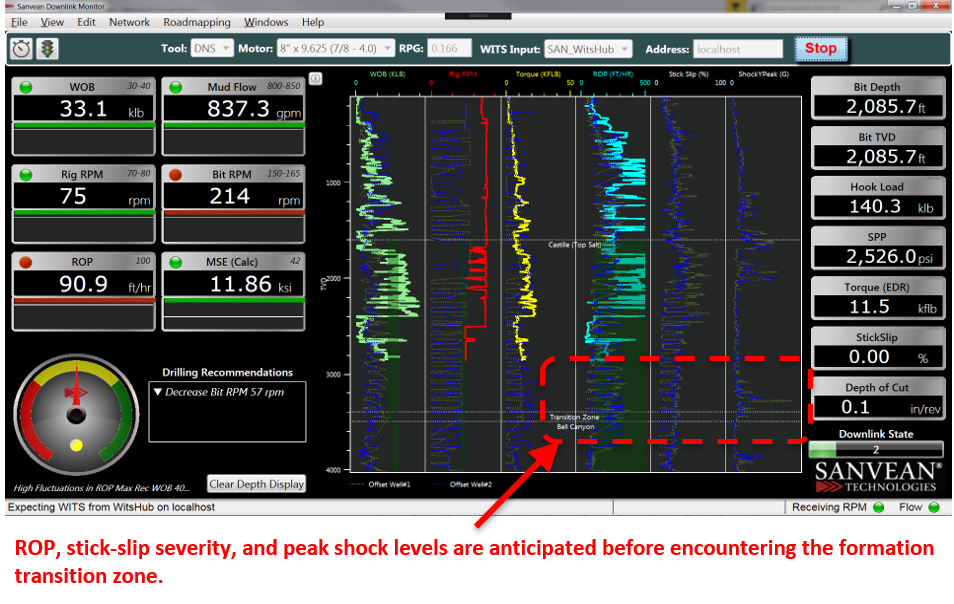Open the Edit menu
Image resolution: width=954 pixels, height=604 pixels.
click(86, 23)
